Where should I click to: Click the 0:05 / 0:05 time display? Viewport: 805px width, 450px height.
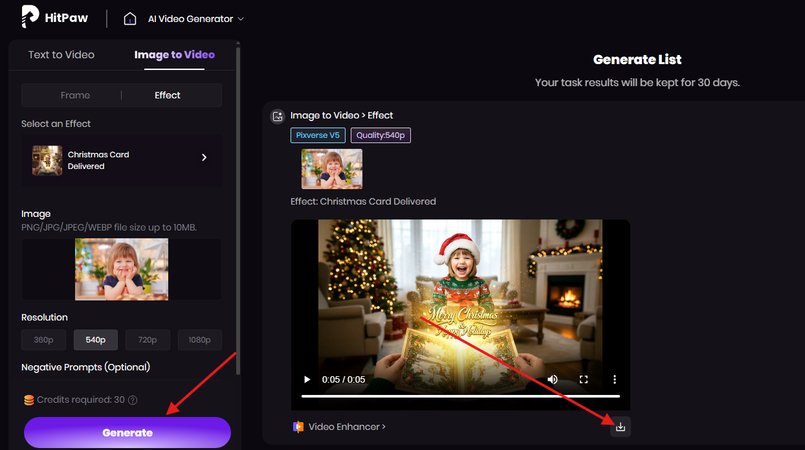(x=343, y=380)
